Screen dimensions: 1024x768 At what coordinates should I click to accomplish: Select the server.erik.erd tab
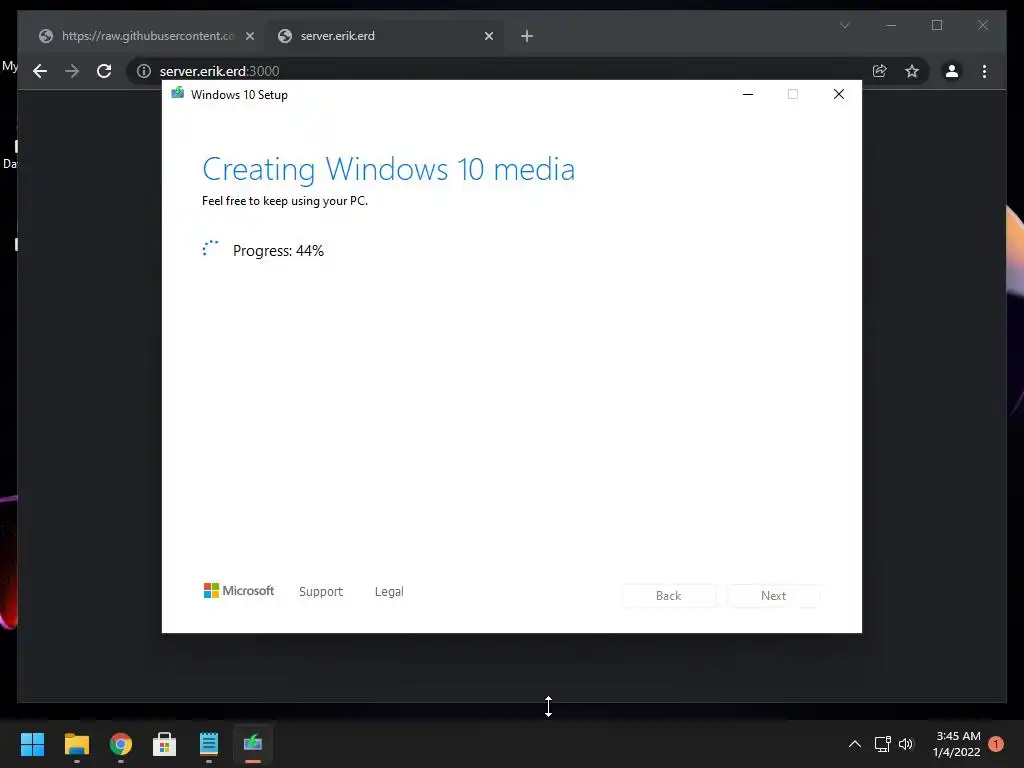pos(384,36)
